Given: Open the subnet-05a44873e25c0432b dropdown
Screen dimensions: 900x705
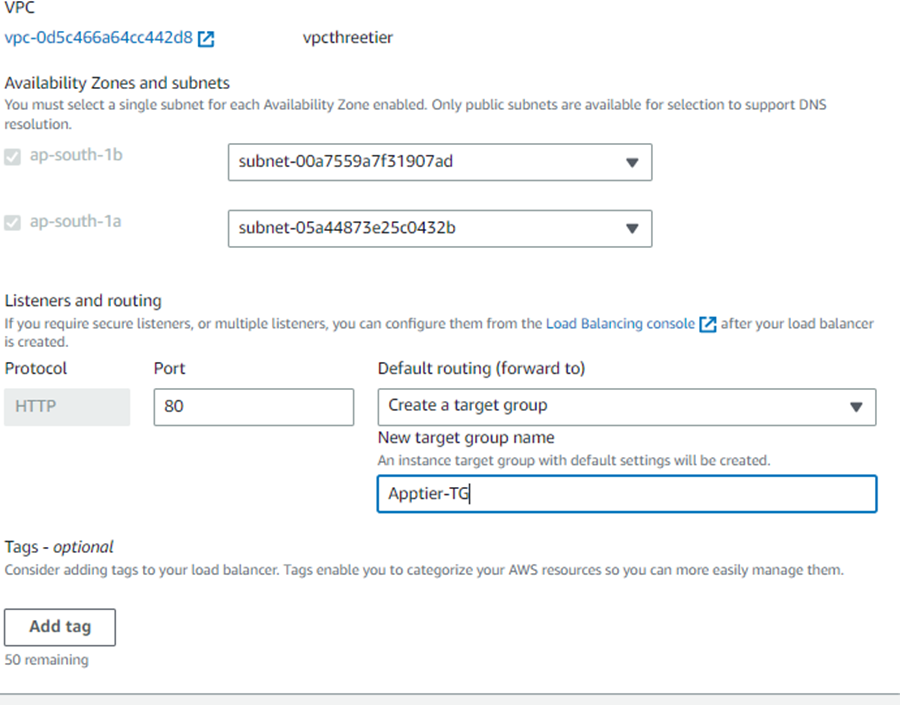Looking at the screenshot, I should coord(440,228).
